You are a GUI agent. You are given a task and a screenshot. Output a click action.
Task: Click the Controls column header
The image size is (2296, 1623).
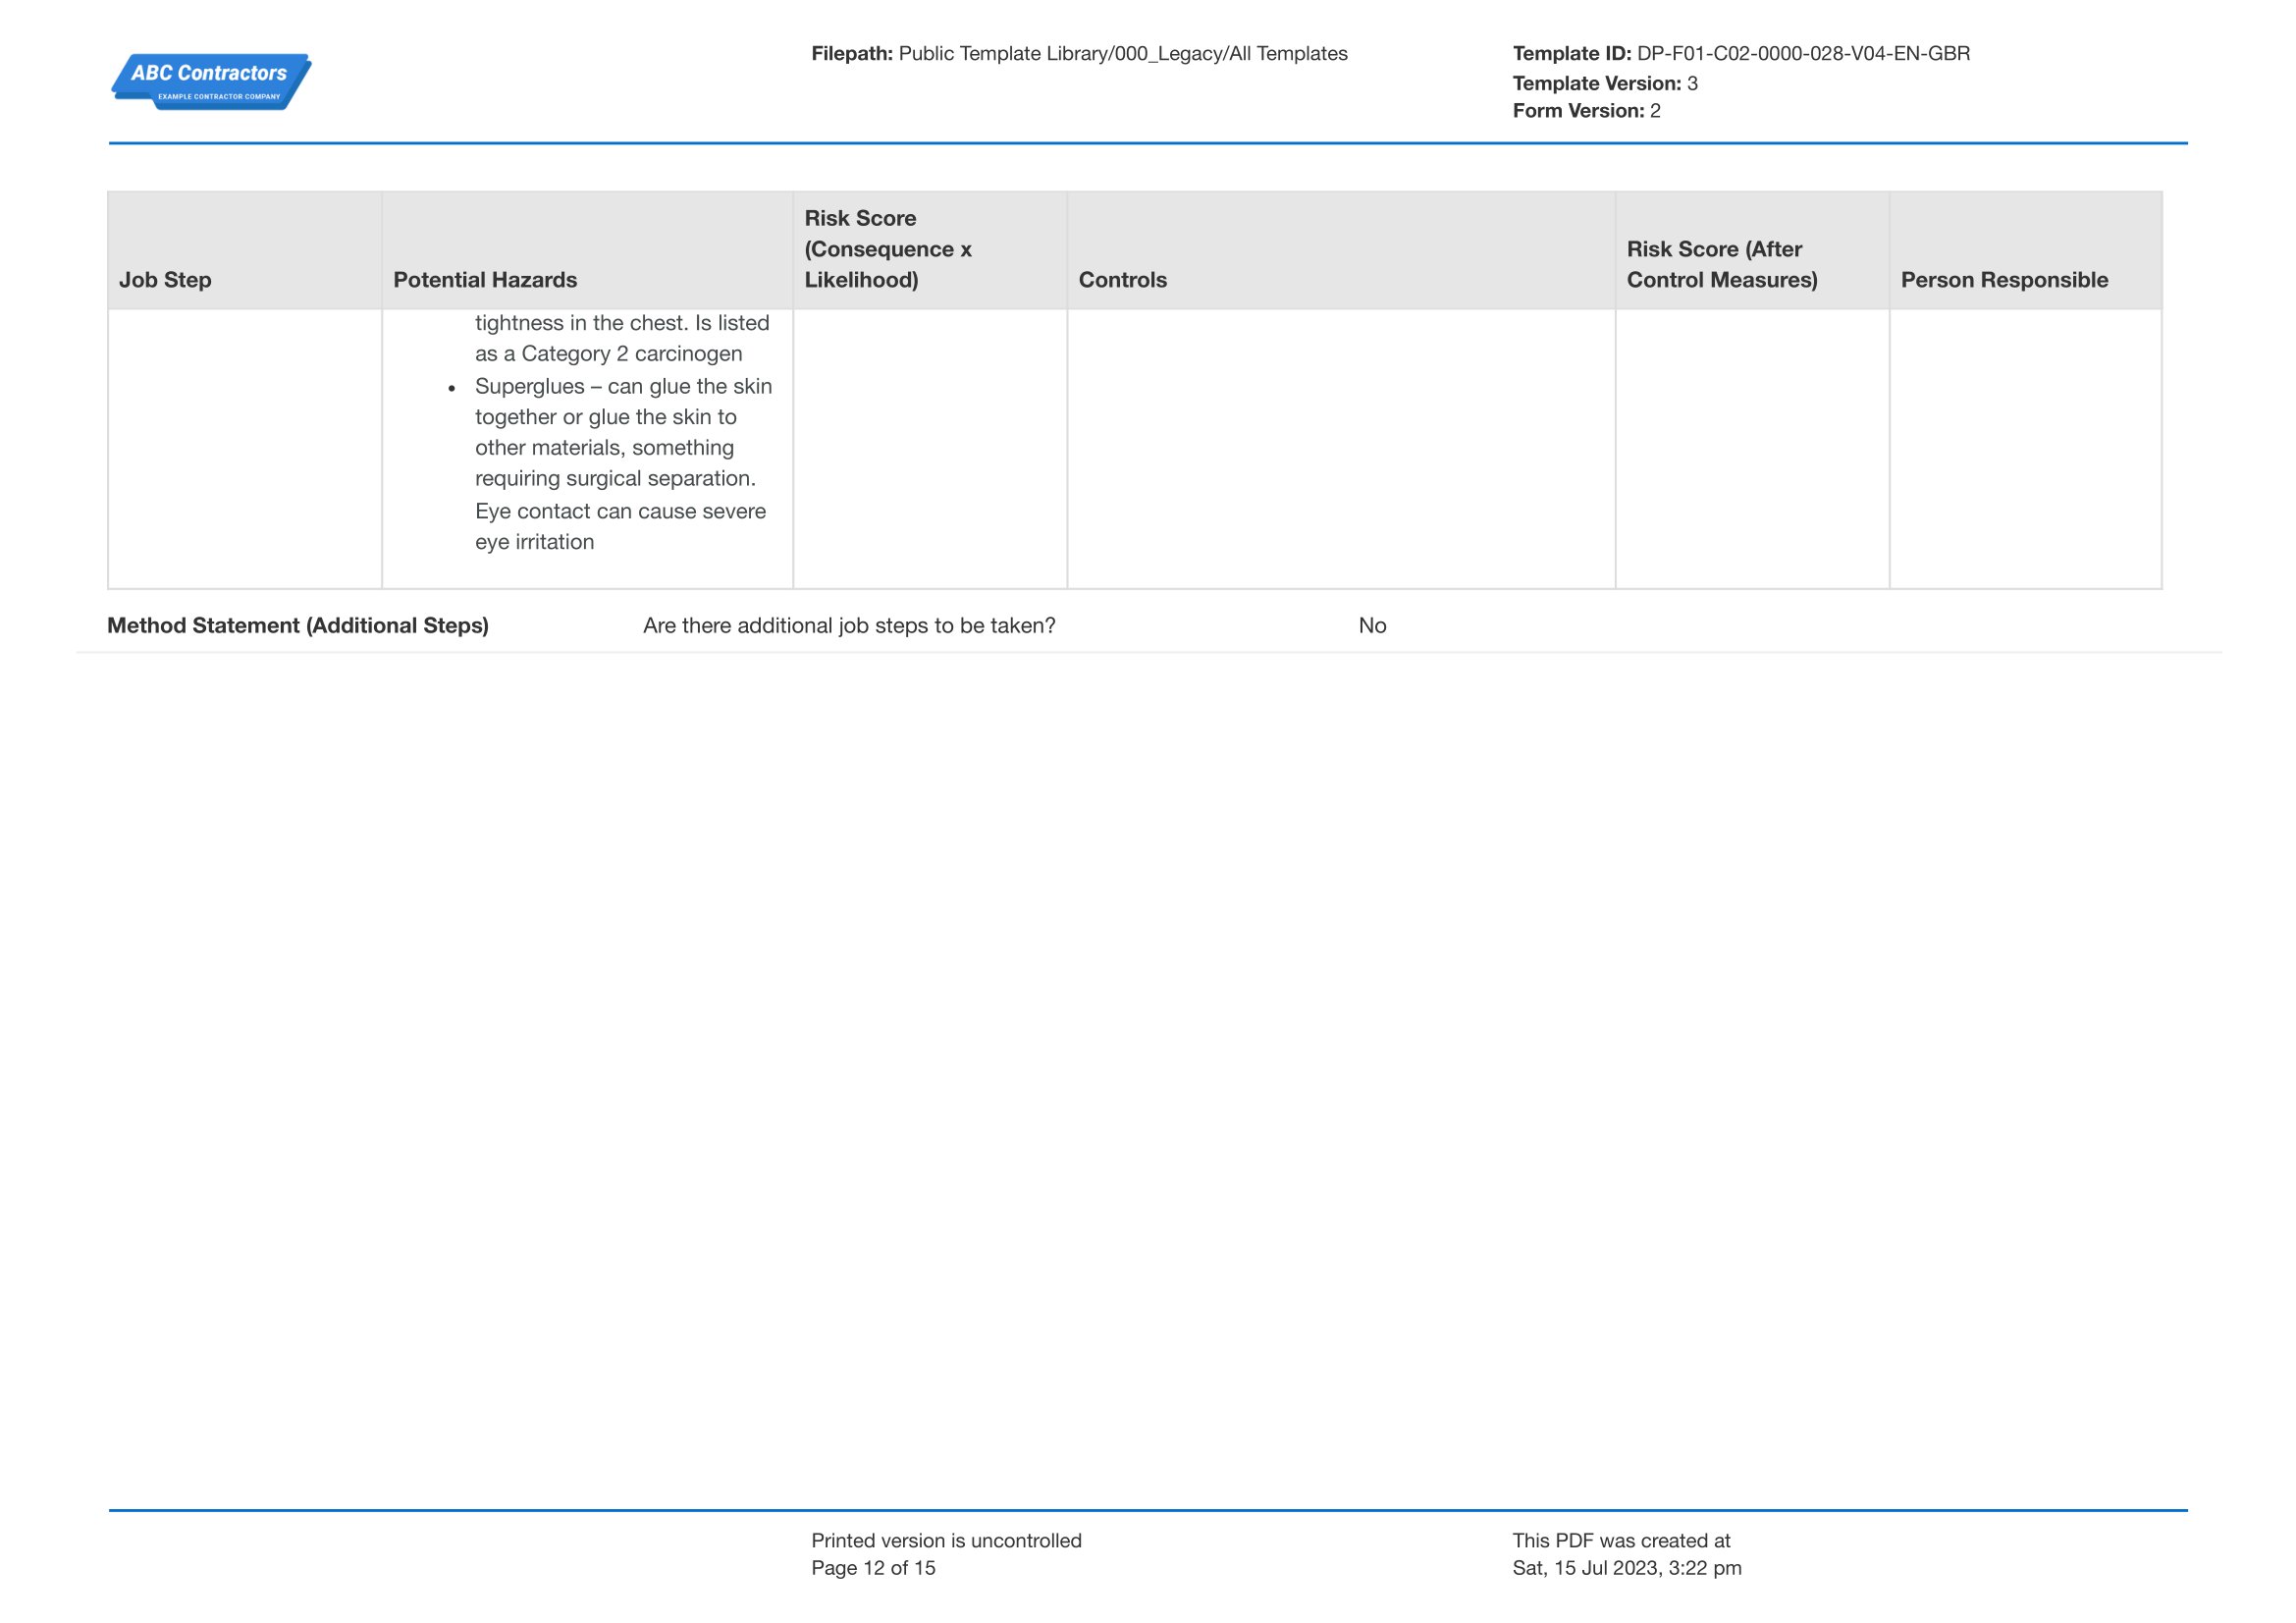[x=1122, y=280]
